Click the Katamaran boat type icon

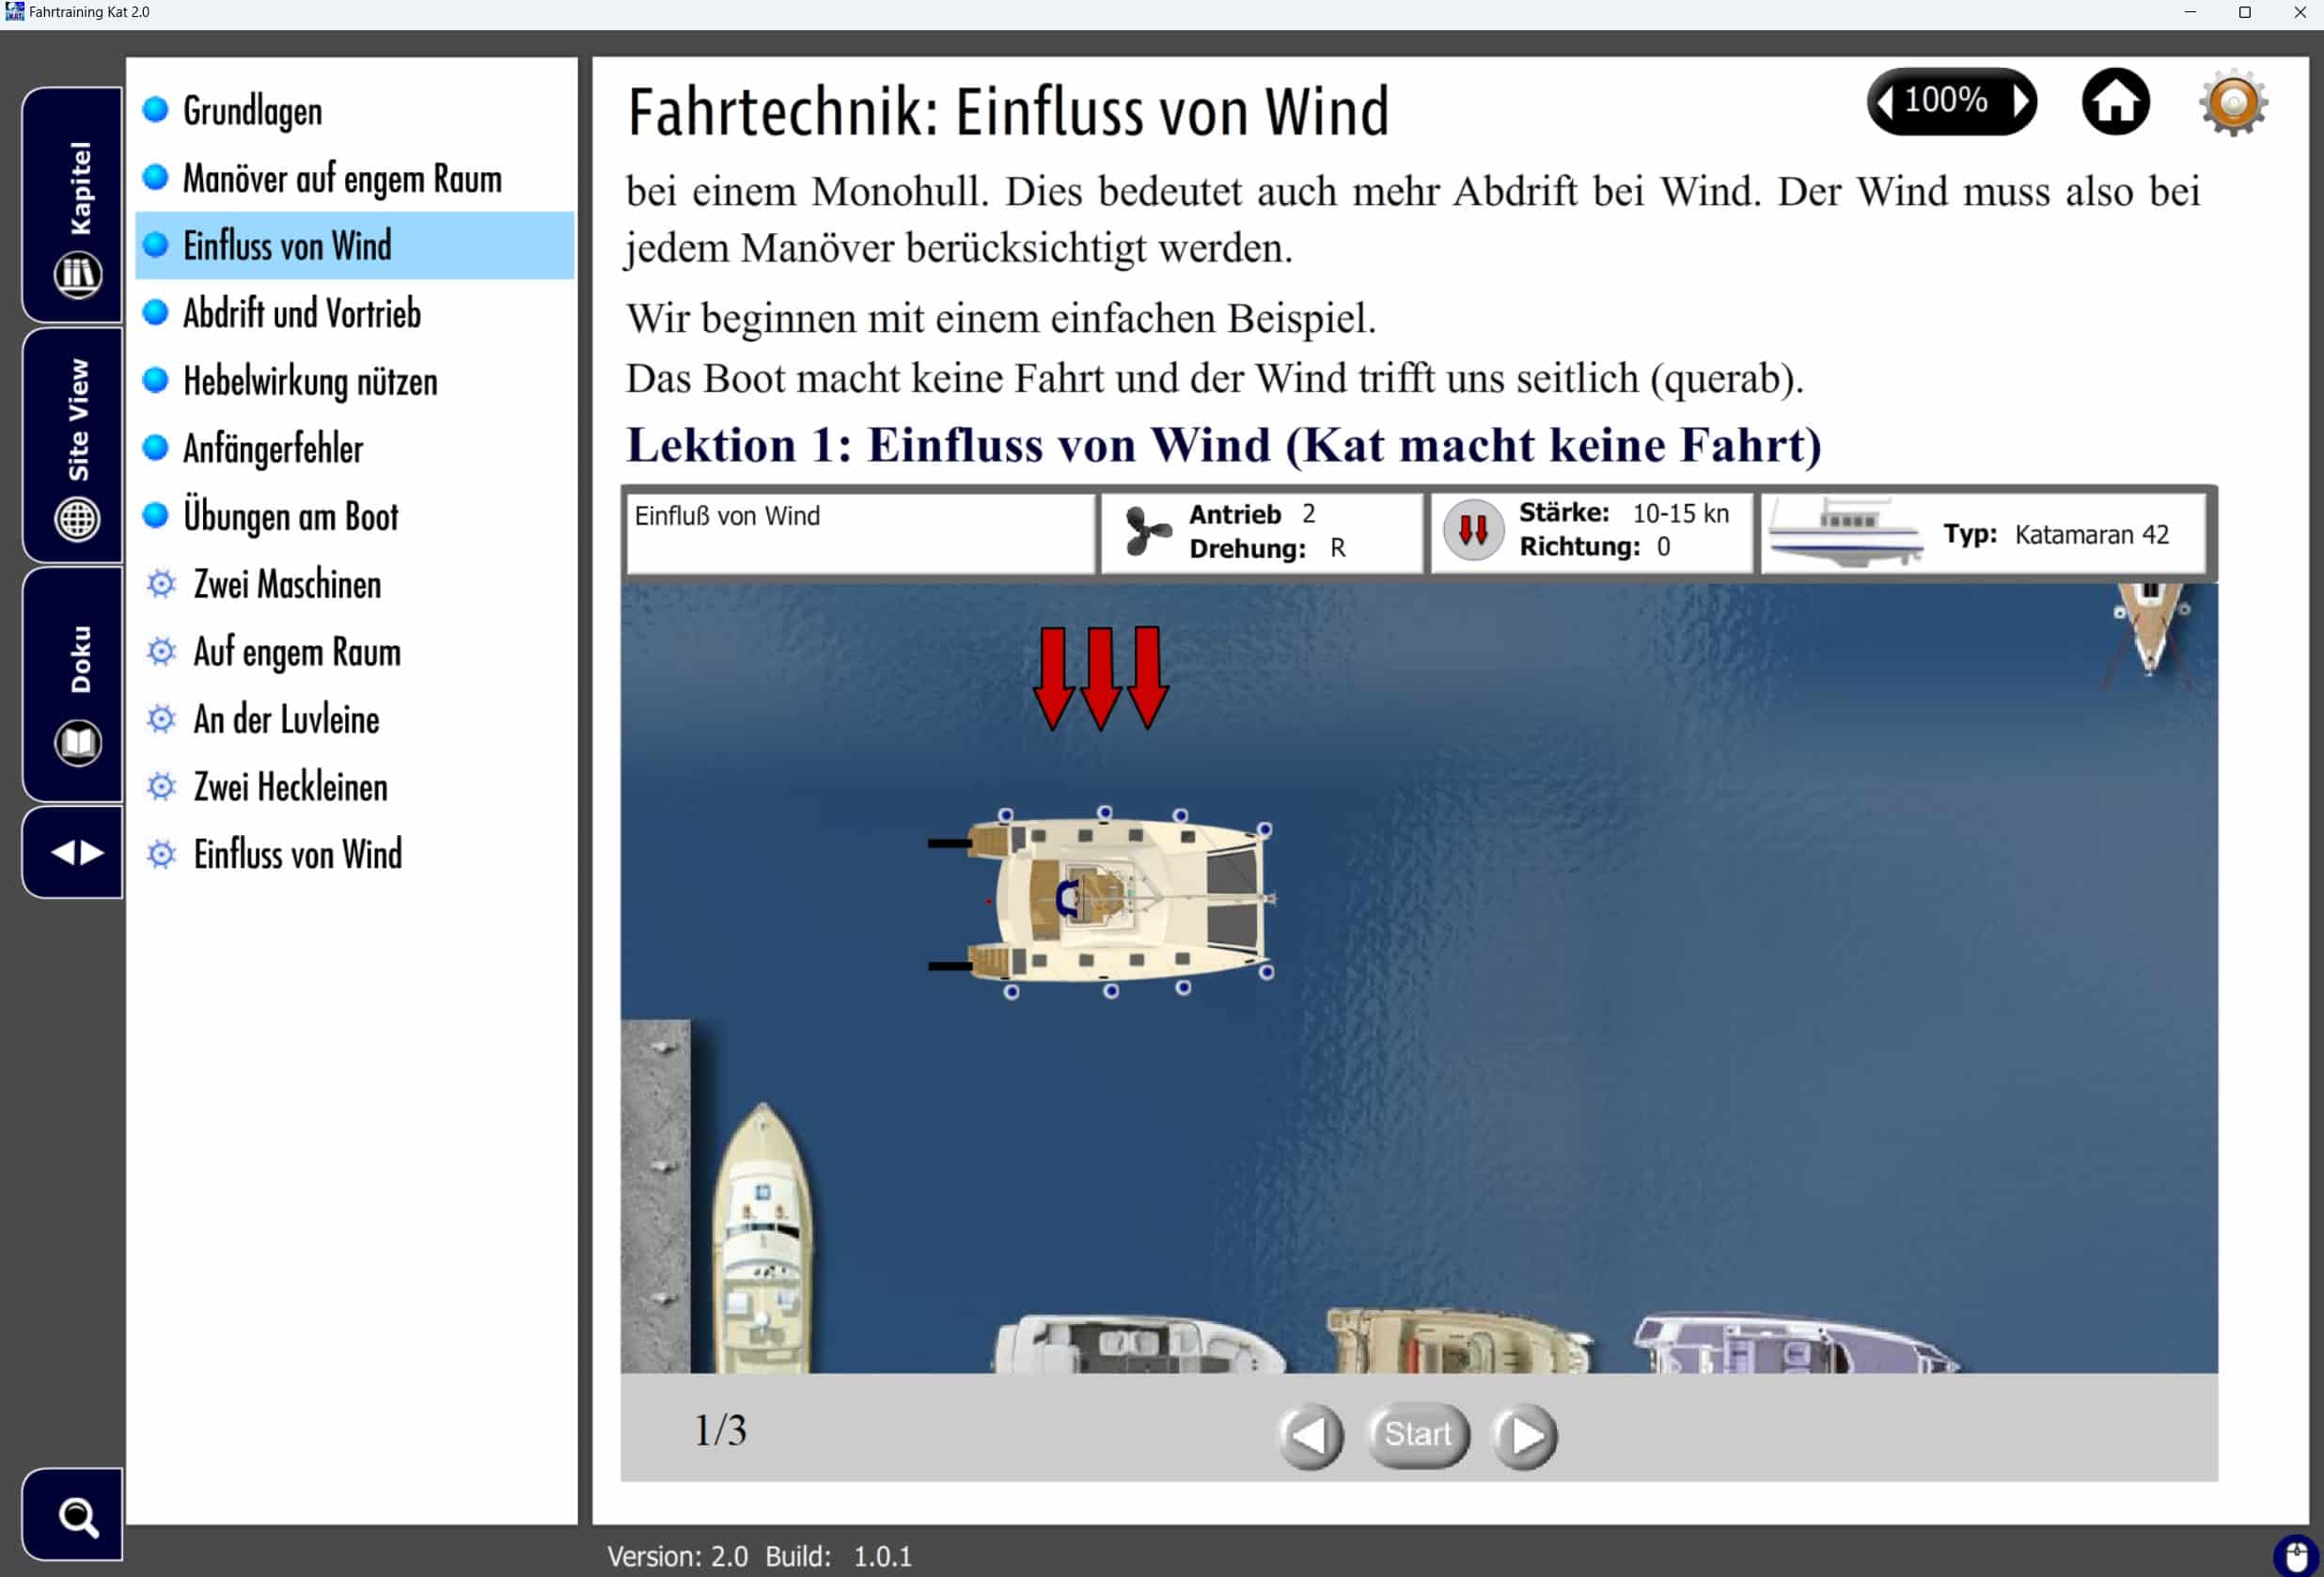(x=1846, y=533)
